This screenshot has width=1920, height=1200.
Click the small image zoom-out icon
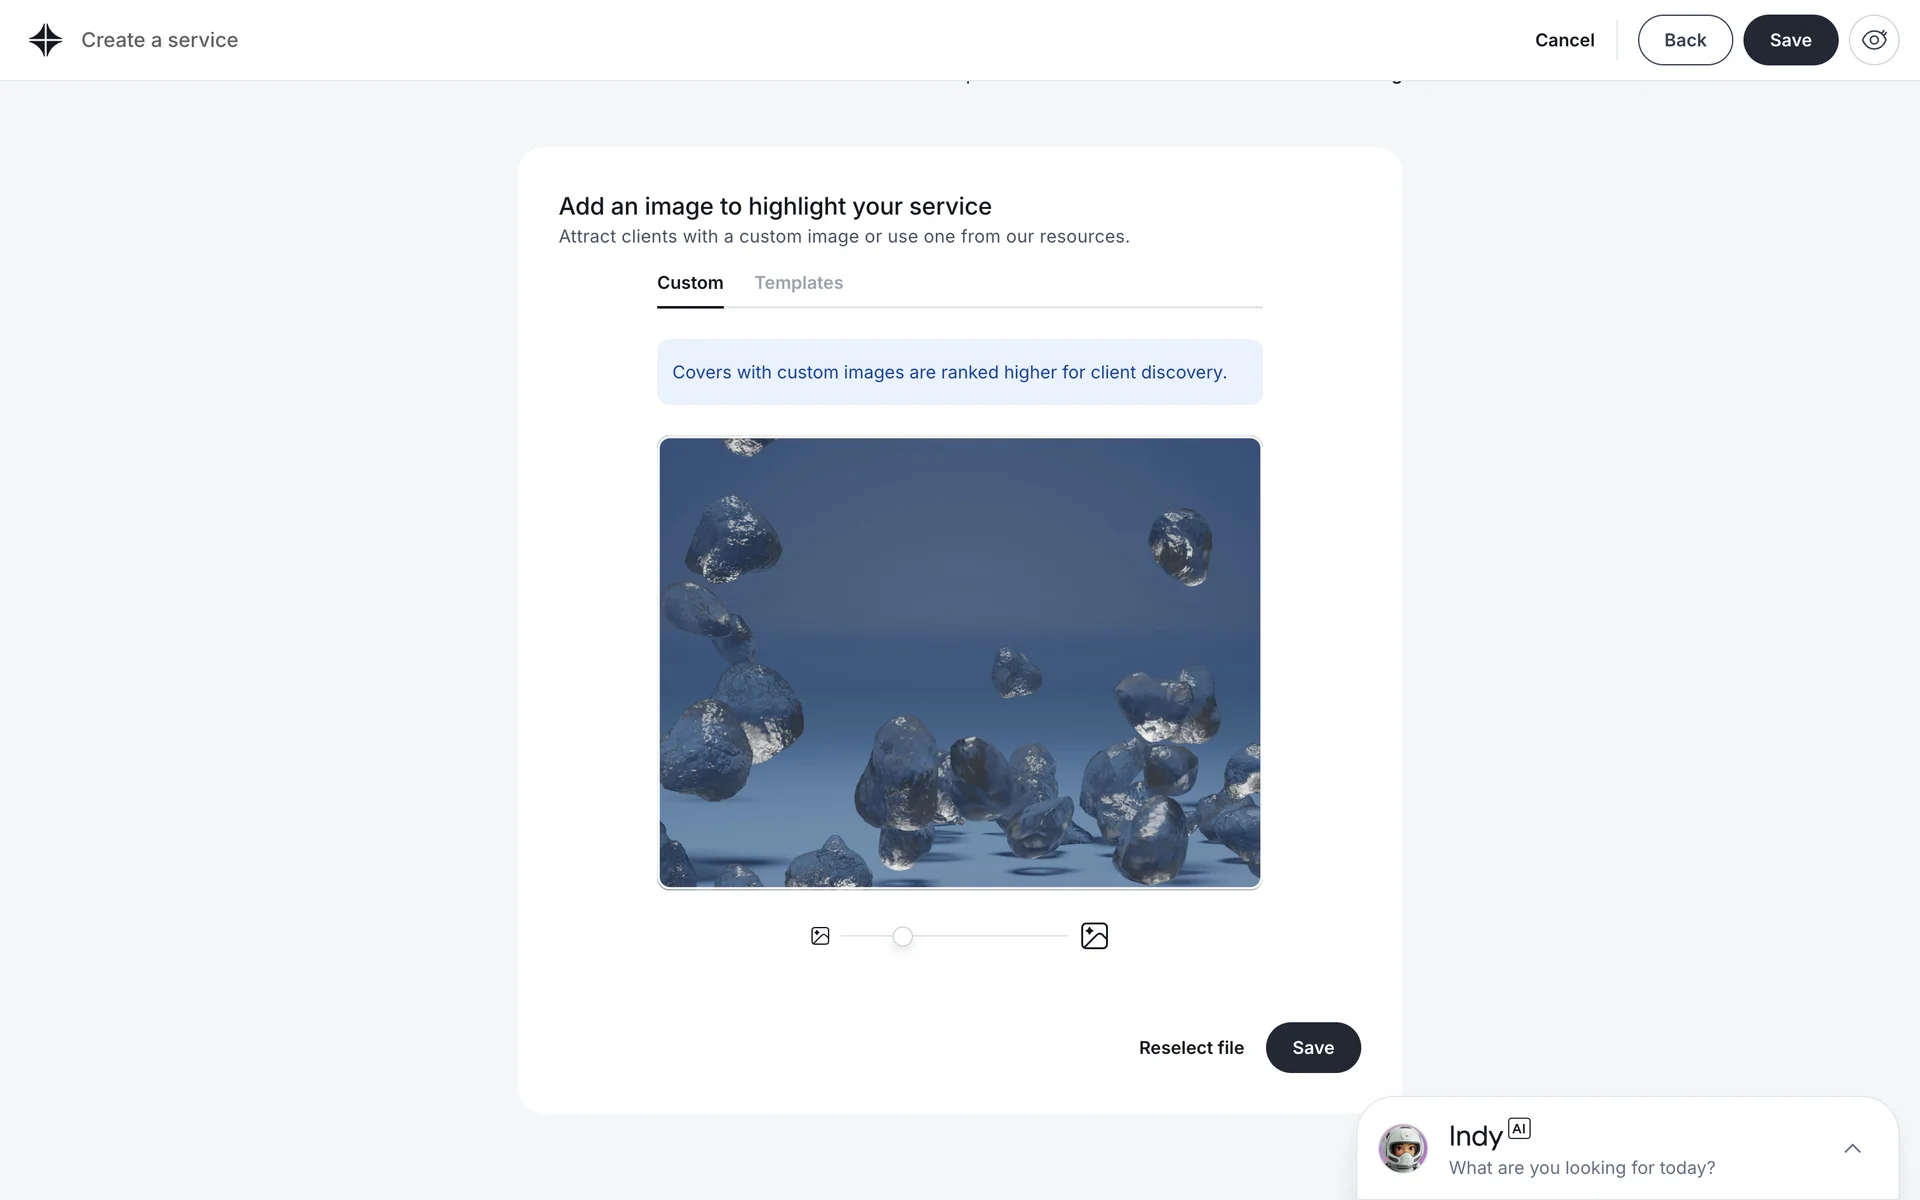click(820, 936)
